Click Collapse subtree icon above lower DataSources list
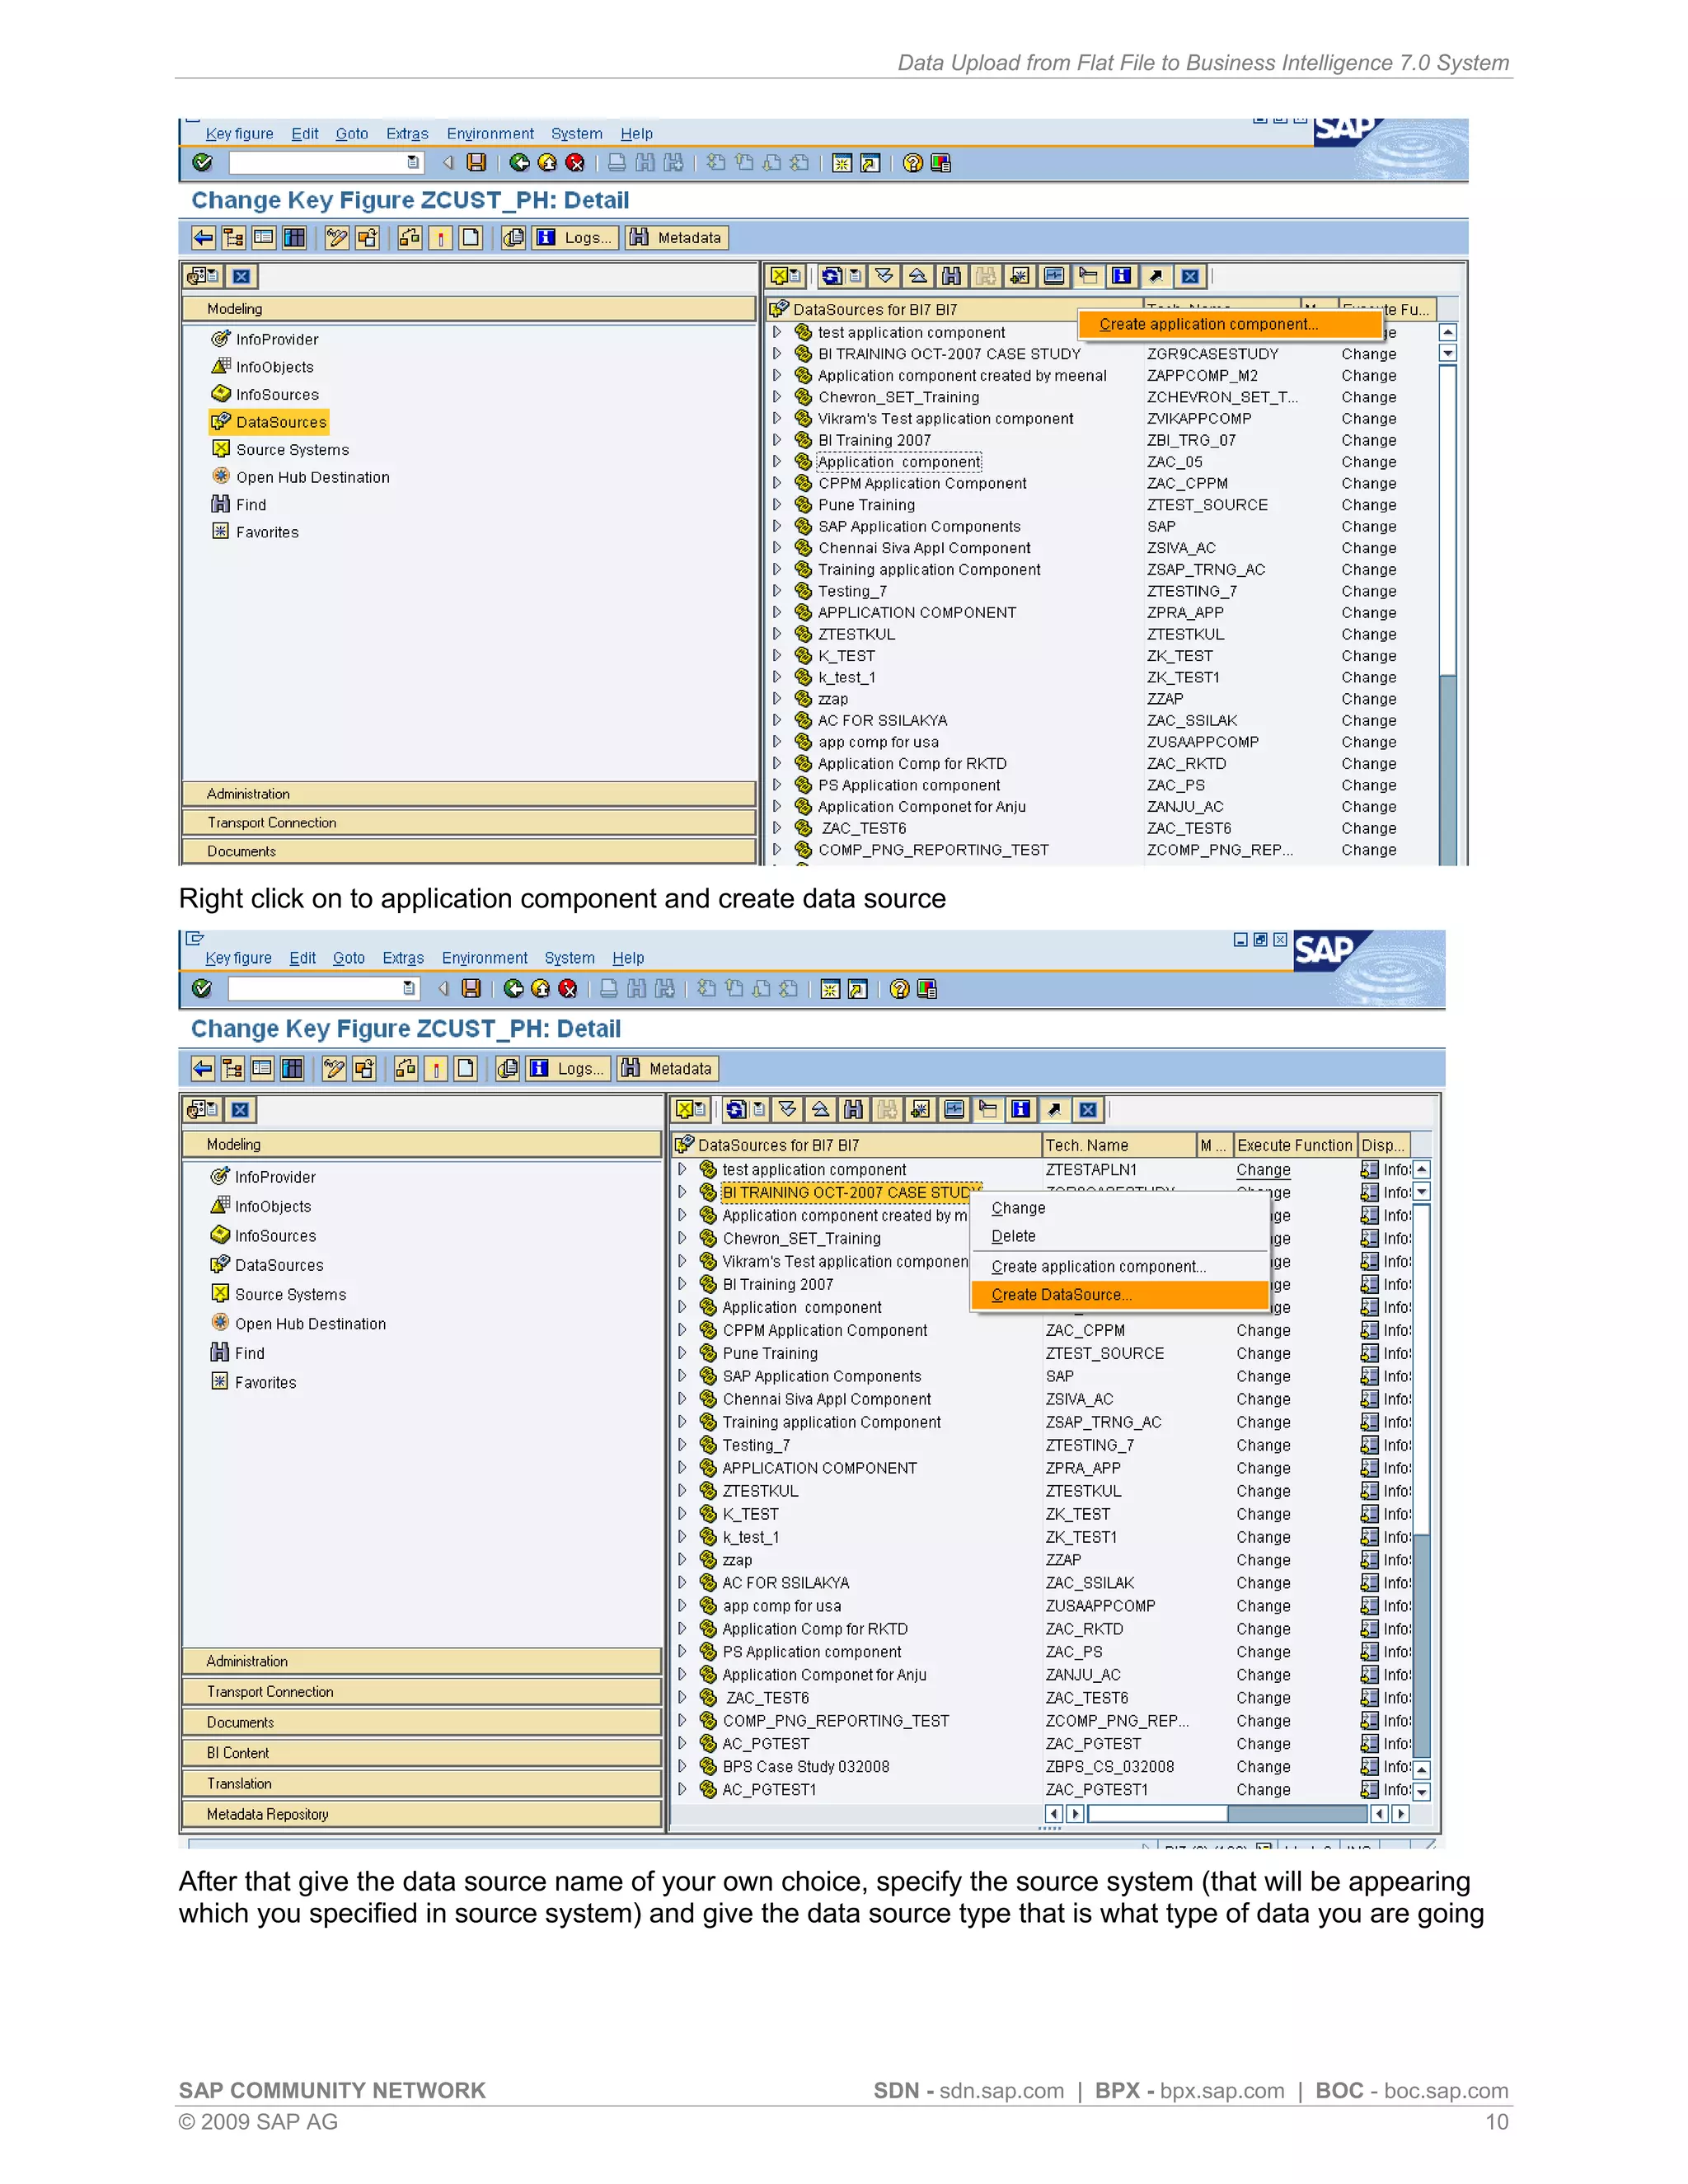Screen dimensions: 1688x2184 [x=820, y=1109]
